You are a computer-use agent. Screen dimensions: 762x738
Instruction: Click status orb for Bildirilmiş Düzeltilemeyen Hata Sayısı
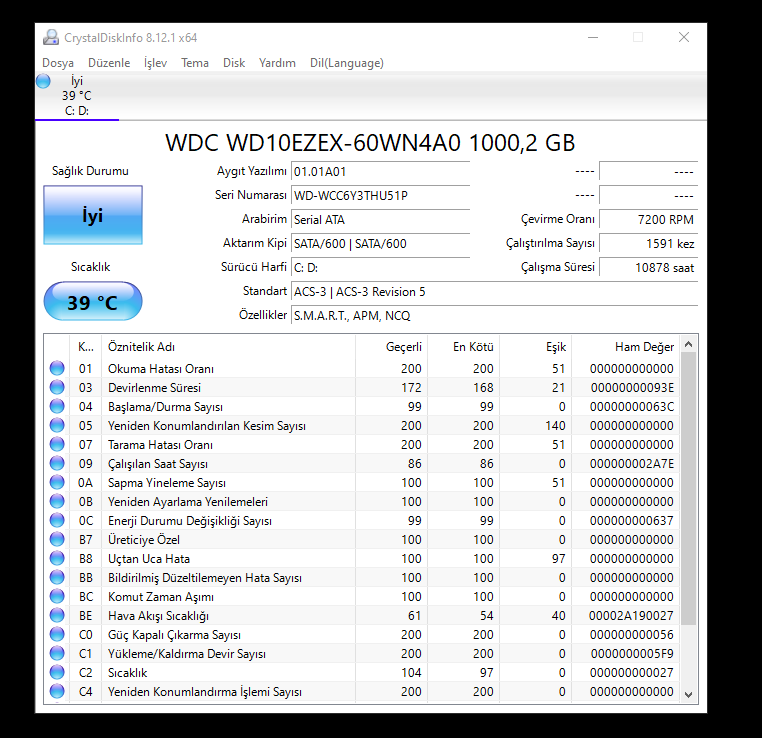tap(57, 577)
